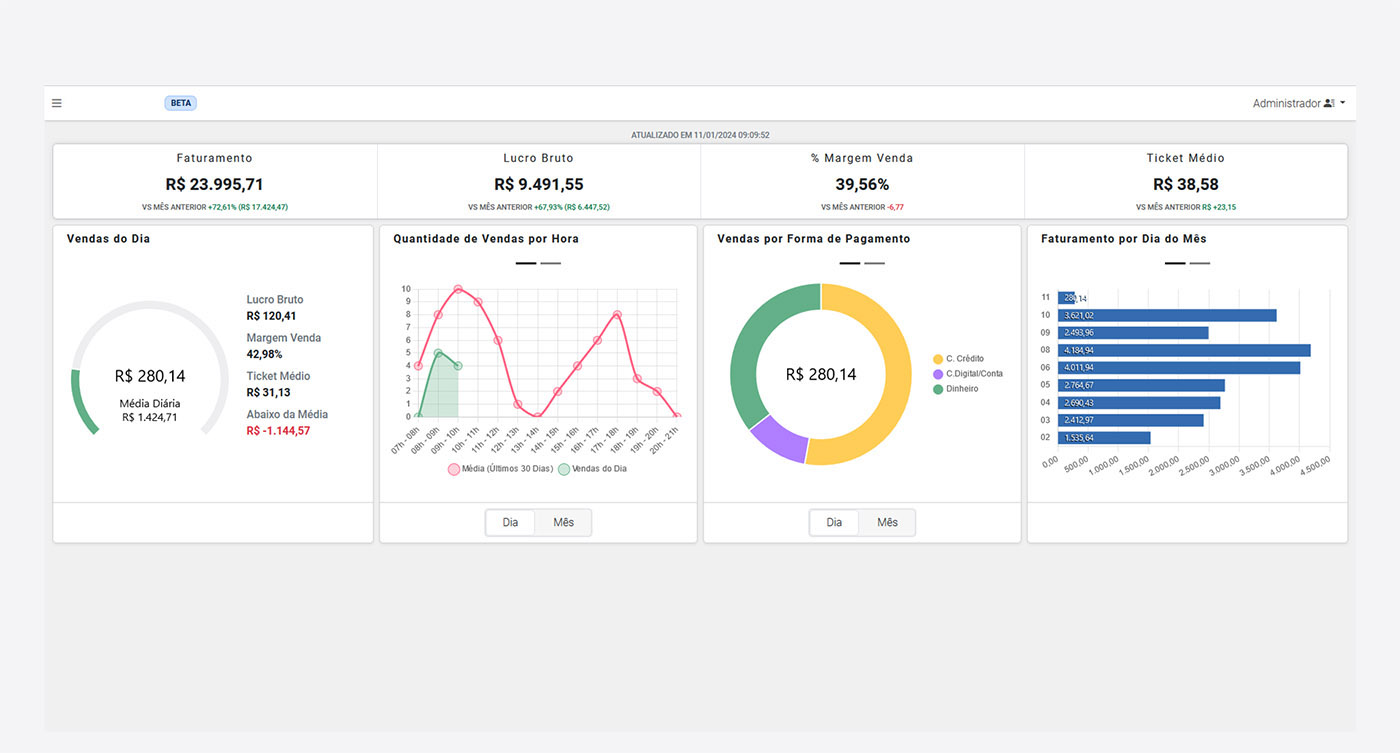Click the Lucro Bruto value R$ 9.491,55
This screenshot has height=753, width=1400.
539,184
